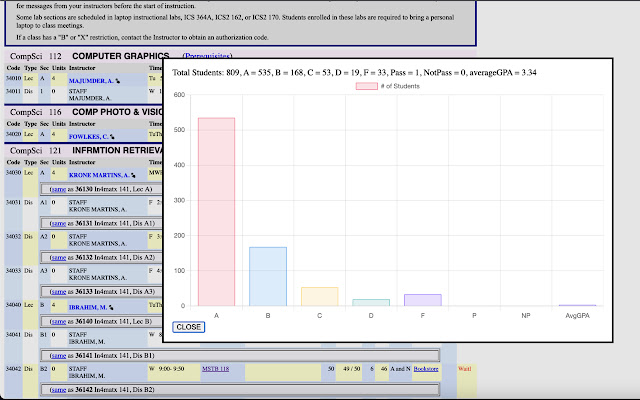The height and width of the screenshot is (400, 640).
Task: Click course code 34031
Action: tap(13, 202)
